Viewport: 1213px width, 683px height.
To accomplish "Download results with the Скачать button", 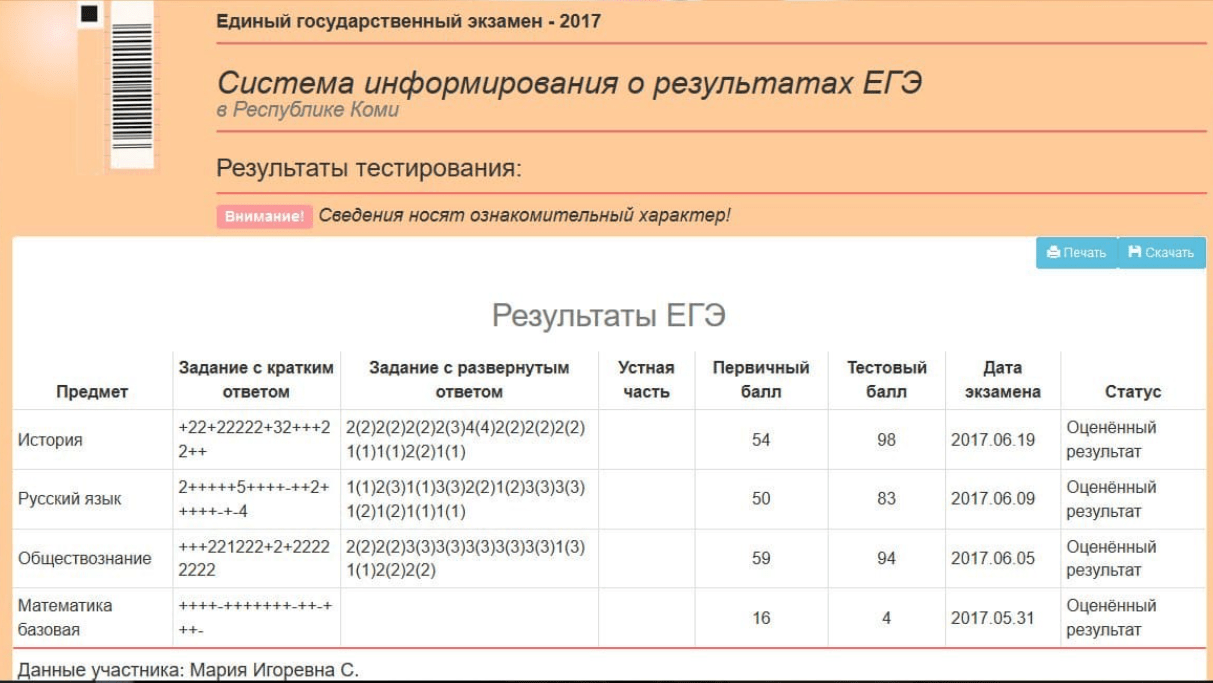I will [x=1161, y=252].
